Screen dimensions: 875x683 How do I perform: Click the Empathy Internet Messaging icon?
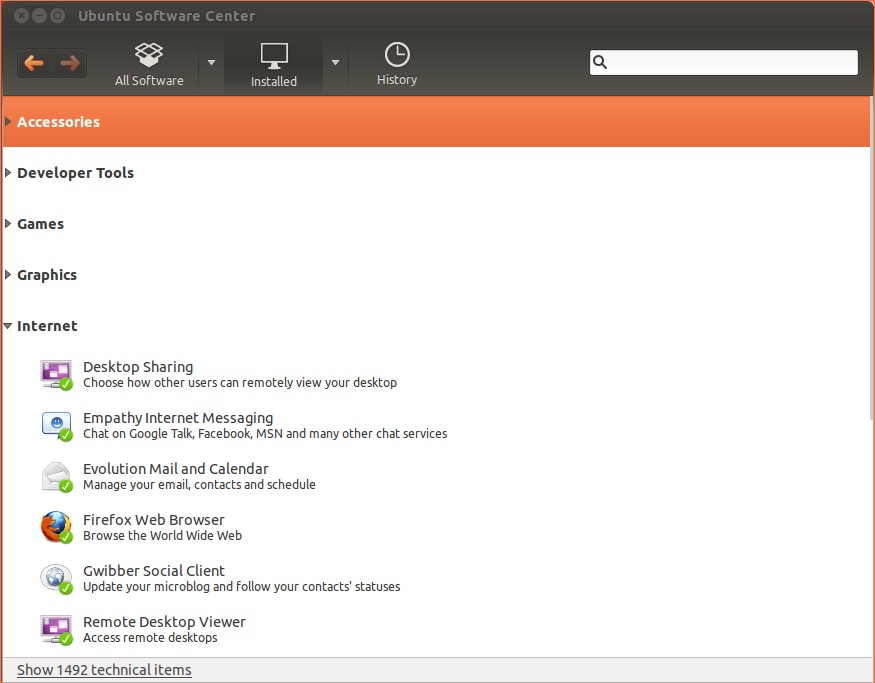pos(56,425)
